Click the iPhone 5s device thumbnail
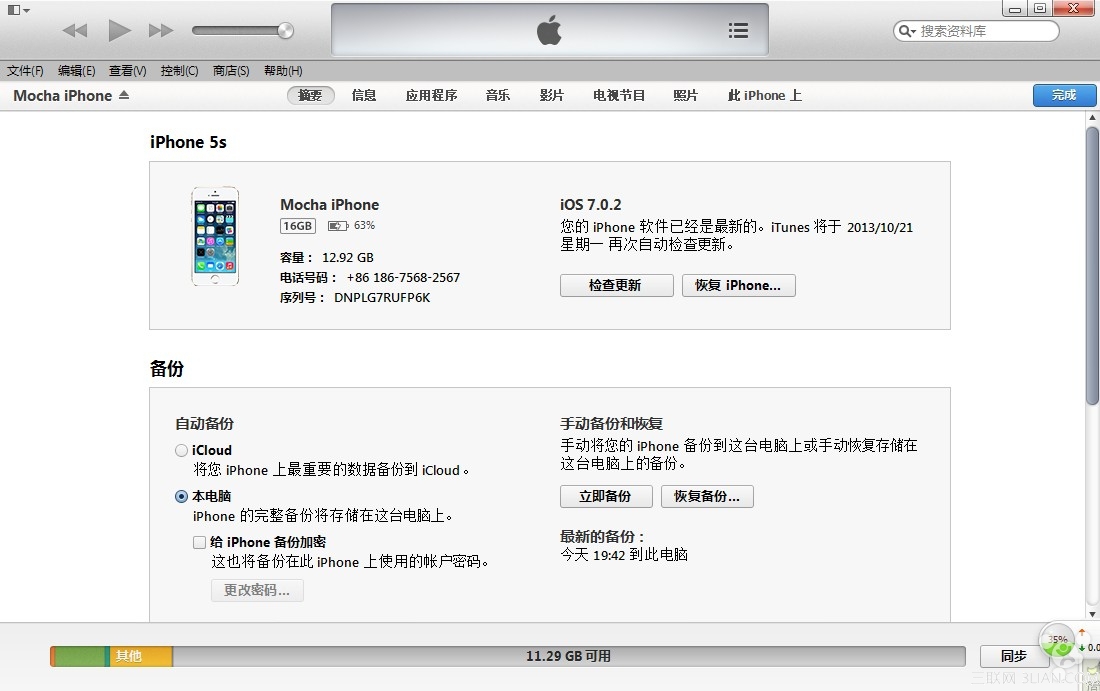Viewport: 1100px width, 691px height. pyautogui.click(x=215, y=236)
